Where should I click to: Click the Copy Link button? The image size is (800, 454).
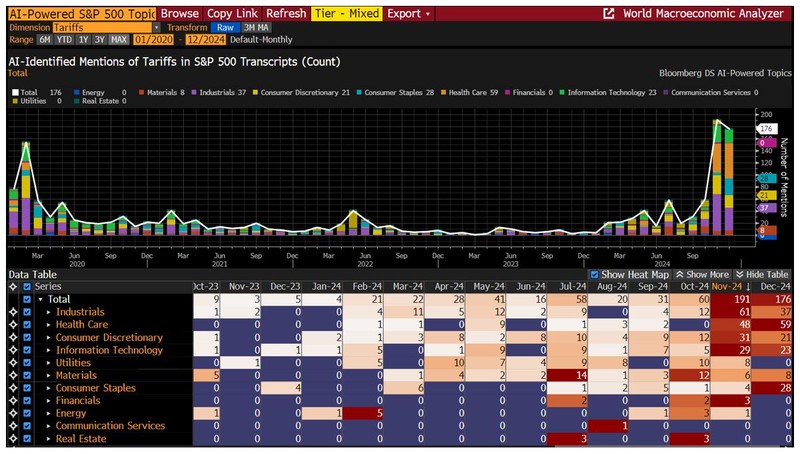234,14
